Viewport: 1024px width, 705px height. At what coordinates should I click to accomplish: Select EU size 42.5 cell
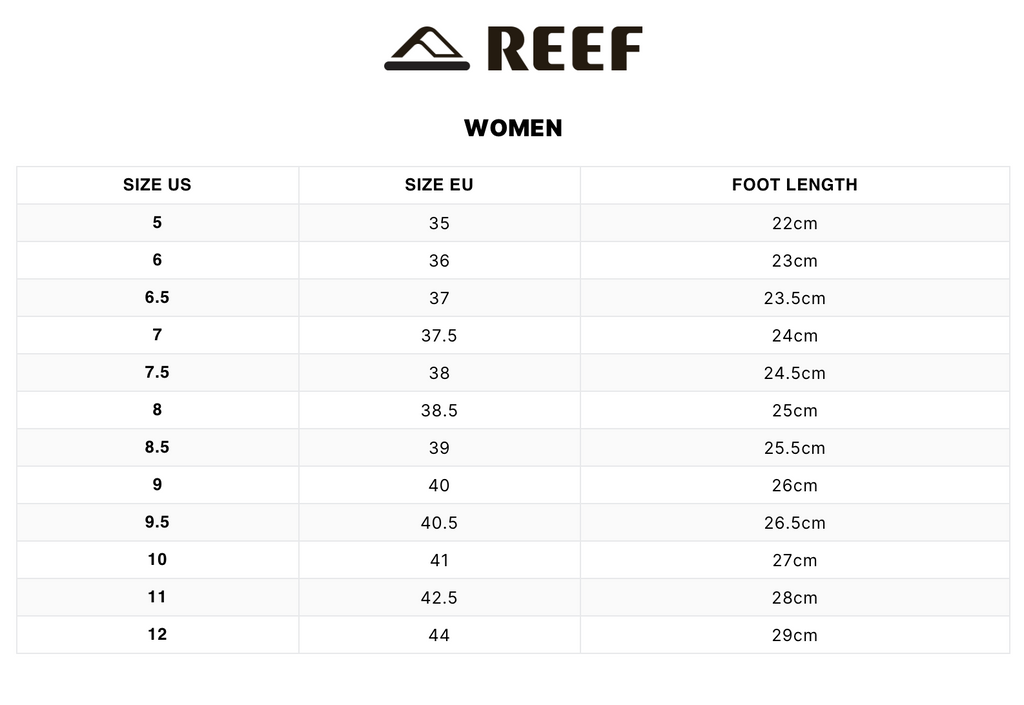pyautogui.click(x=439, y=598)
